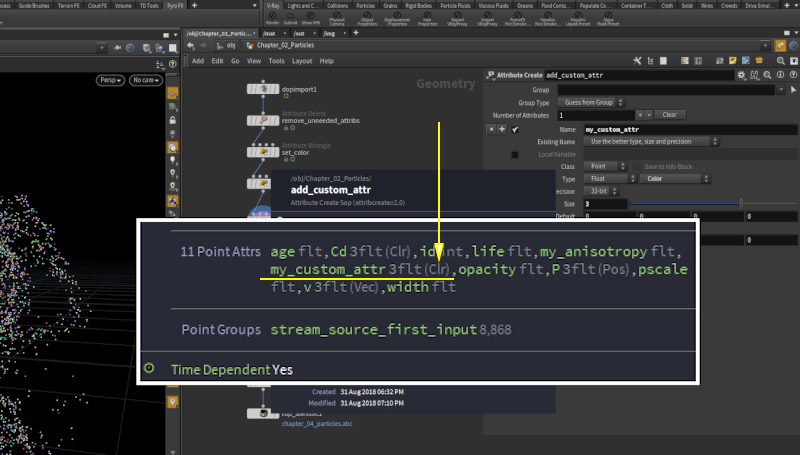Viewport: 800px width, 455px height.
Task: Open the Layout menu in network editor
Action: tap(301, 61)
